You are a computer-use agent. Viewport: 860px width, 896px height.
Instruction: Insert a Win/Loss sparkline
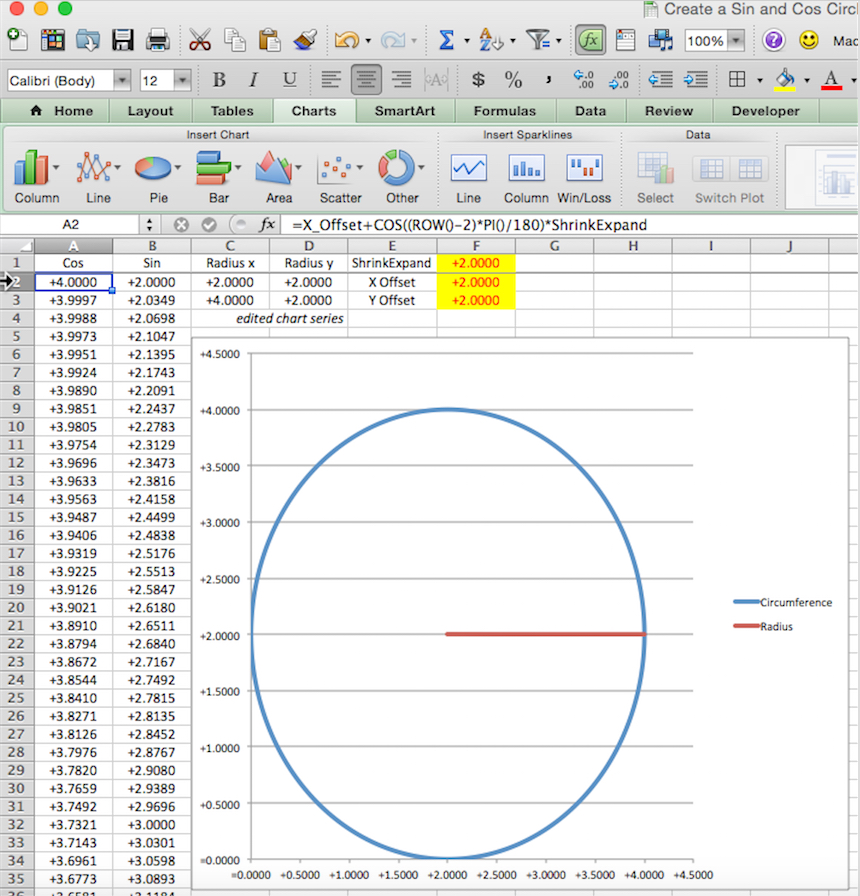point(584,178)
